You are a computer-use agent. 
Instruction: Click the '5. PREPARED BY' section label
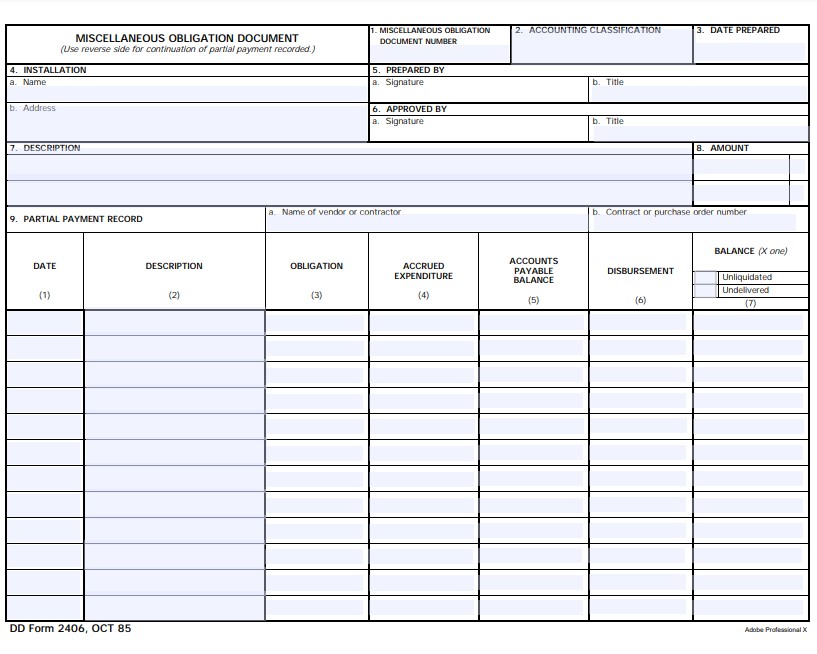(x=408, y=70)
